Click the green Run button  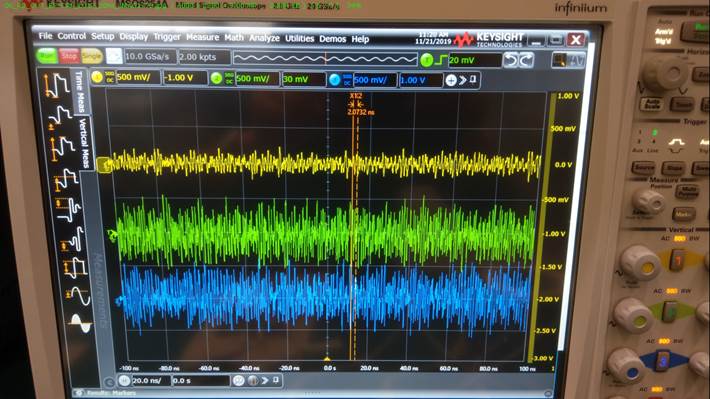click(47, 56)
